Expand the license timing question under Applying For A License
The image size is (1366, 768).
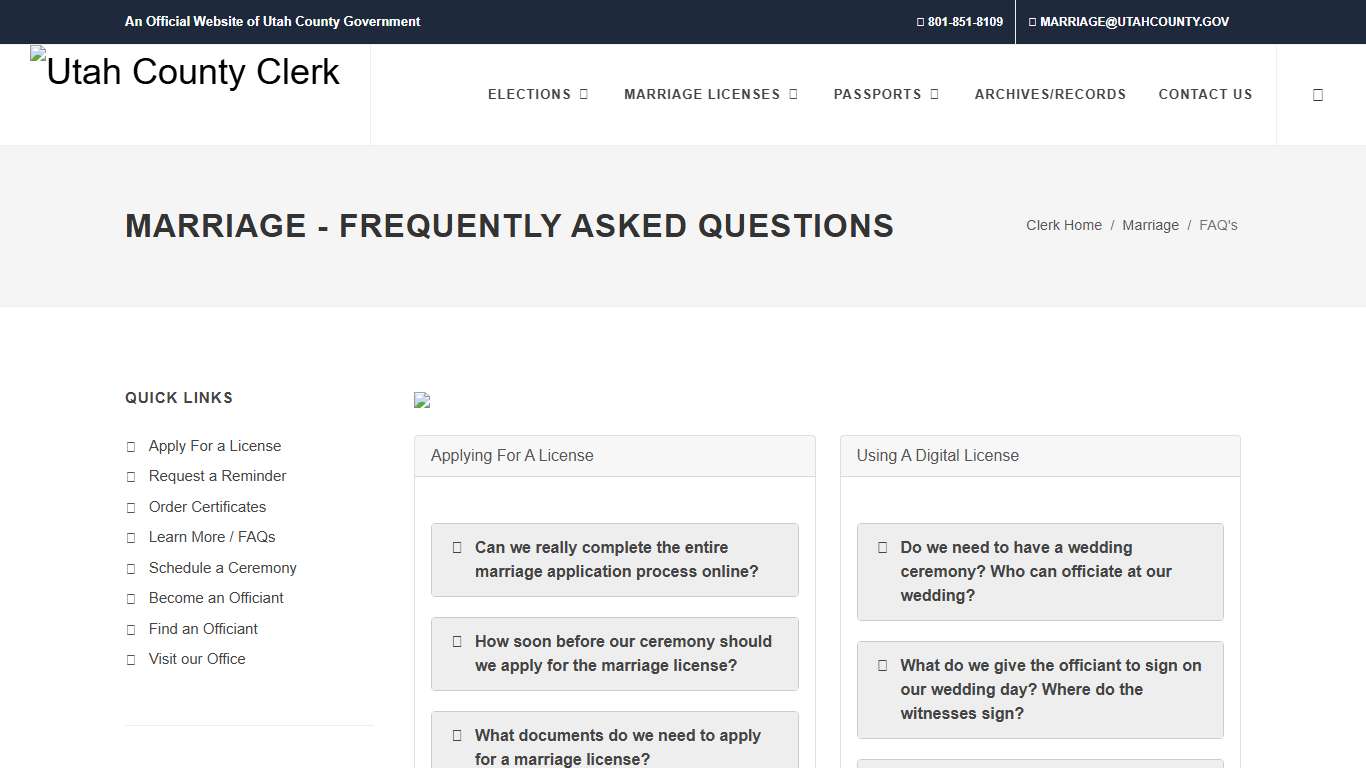pyautogui.click(x=614, y=653)
